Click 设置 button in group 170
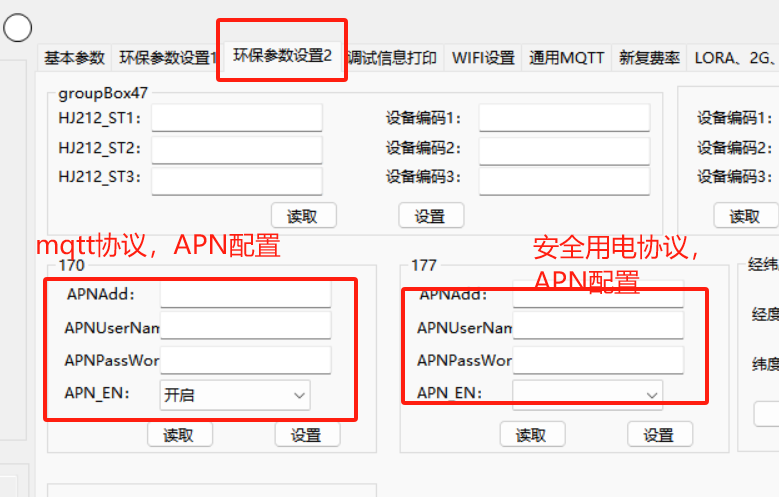The image size is (779, 497). (x=307, y=435)
